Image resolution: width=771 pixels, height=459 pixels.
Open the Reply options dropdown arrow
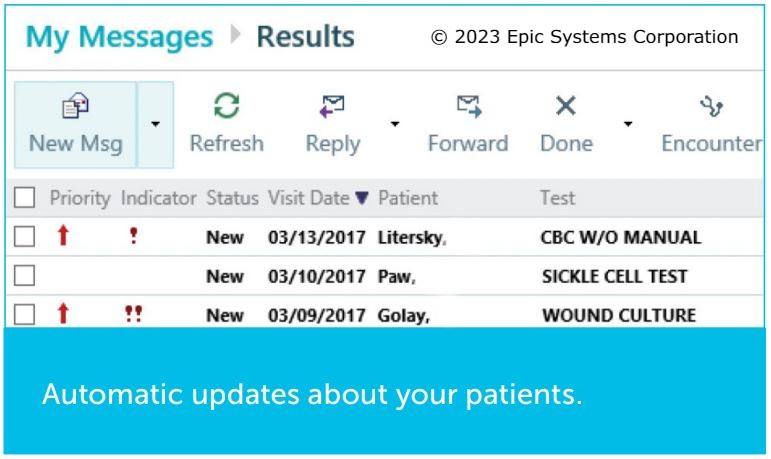[395, 124]
